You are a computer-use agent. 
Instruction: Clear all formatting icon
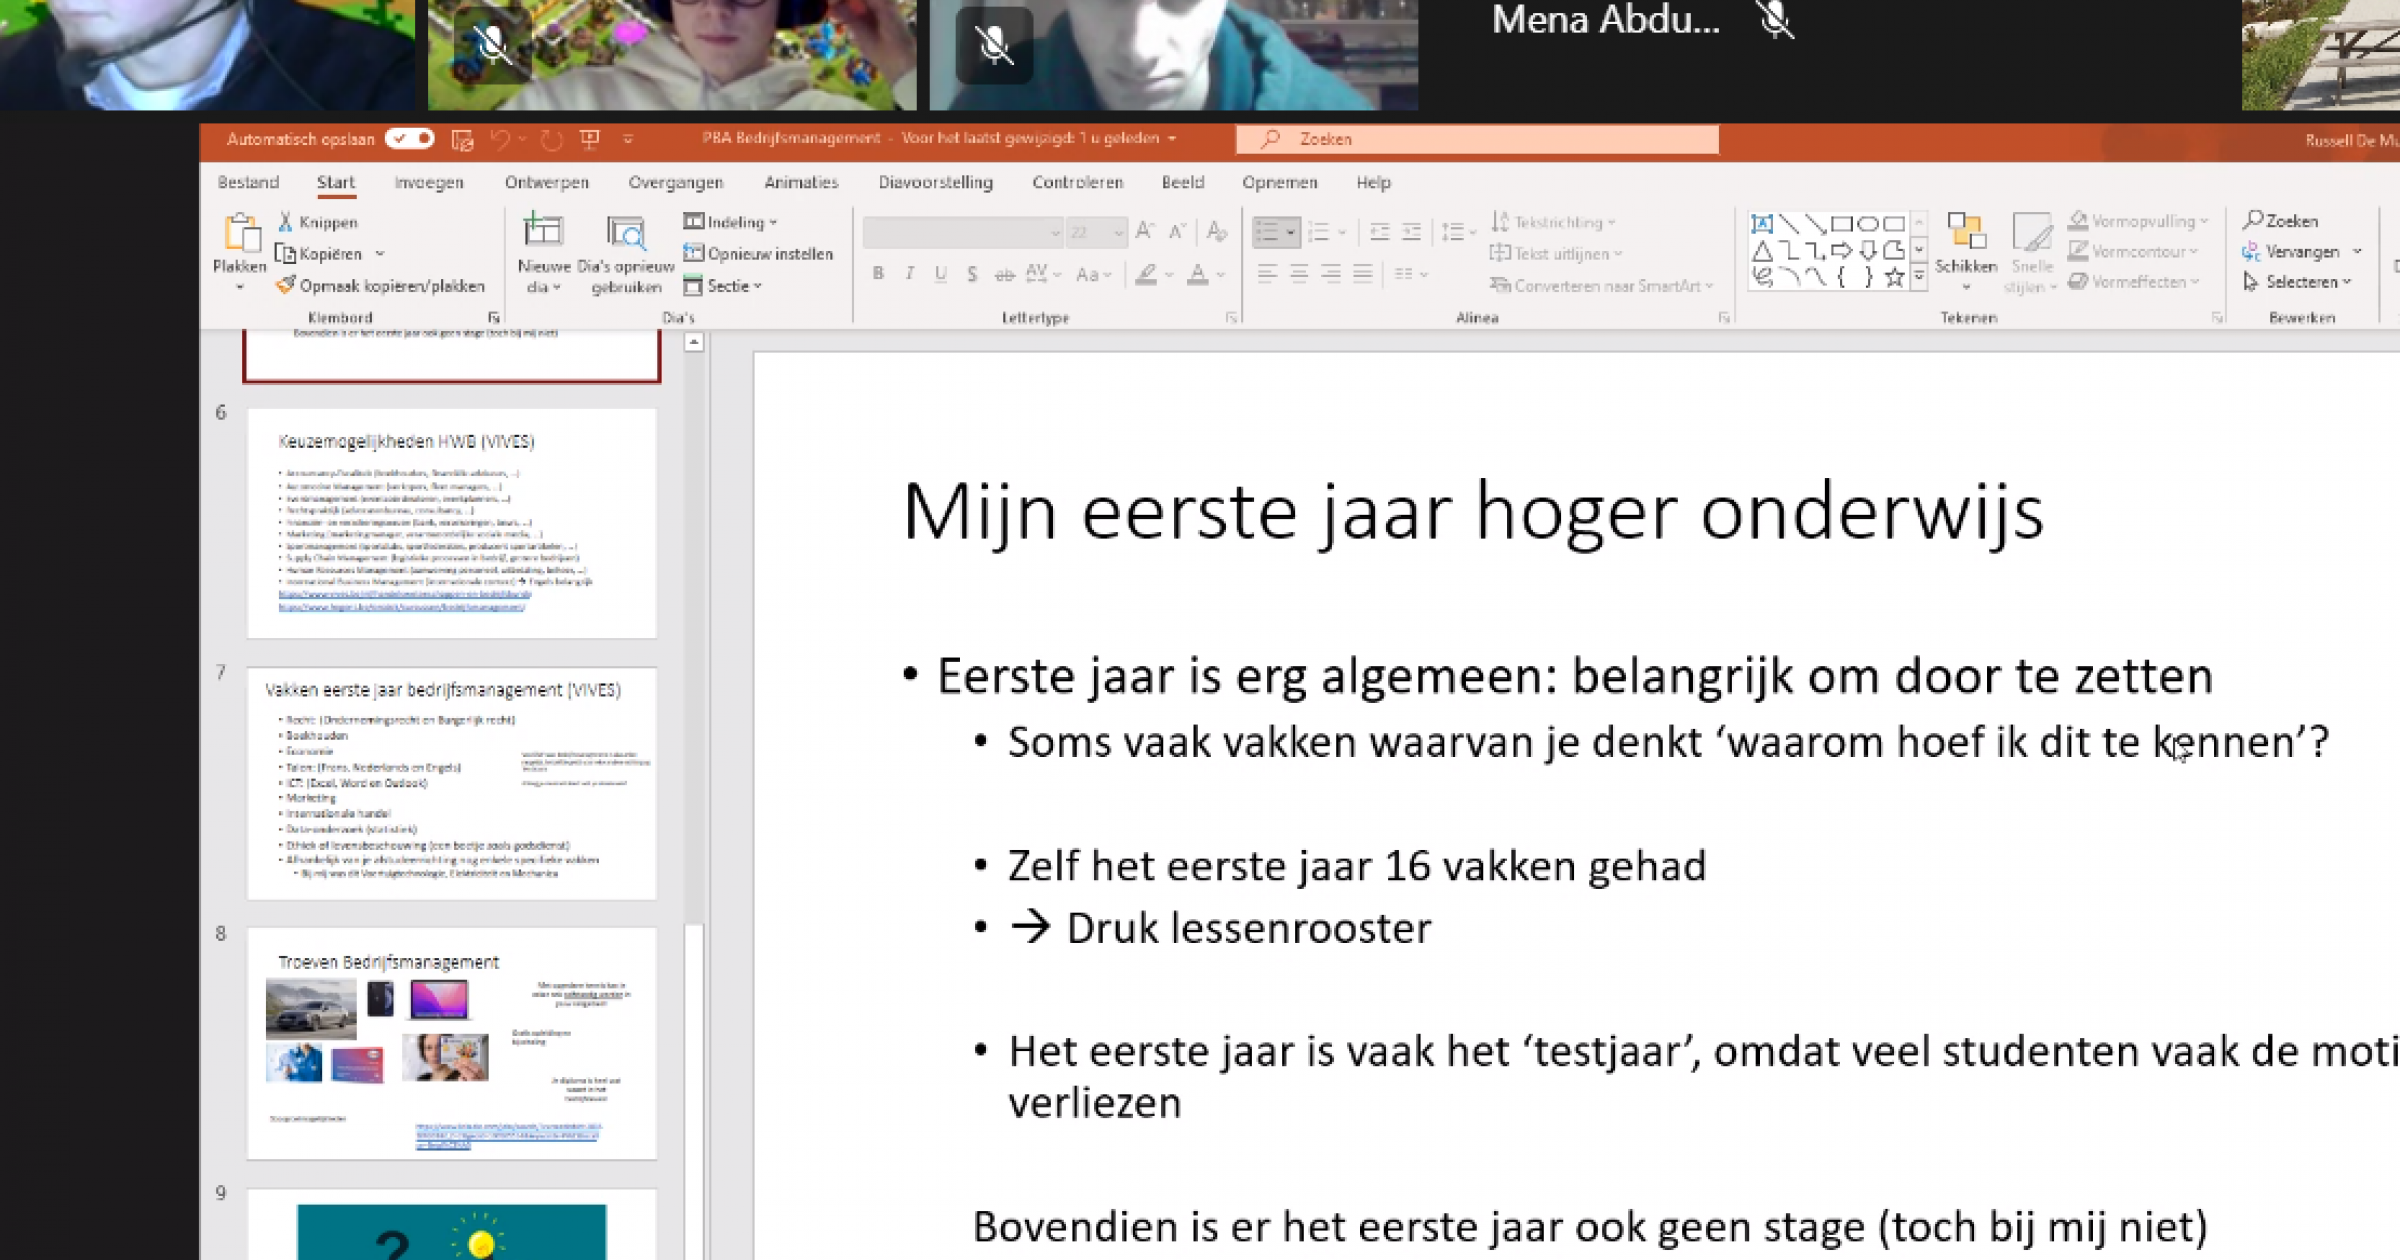point(1216,232)
